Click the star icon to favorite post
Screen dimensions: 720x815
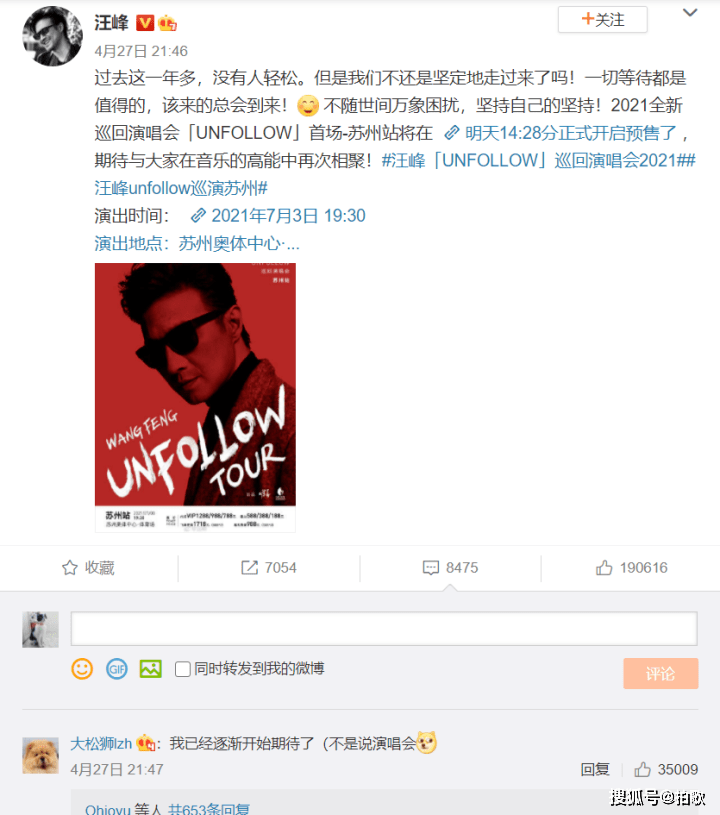click(x=70, y=568)
